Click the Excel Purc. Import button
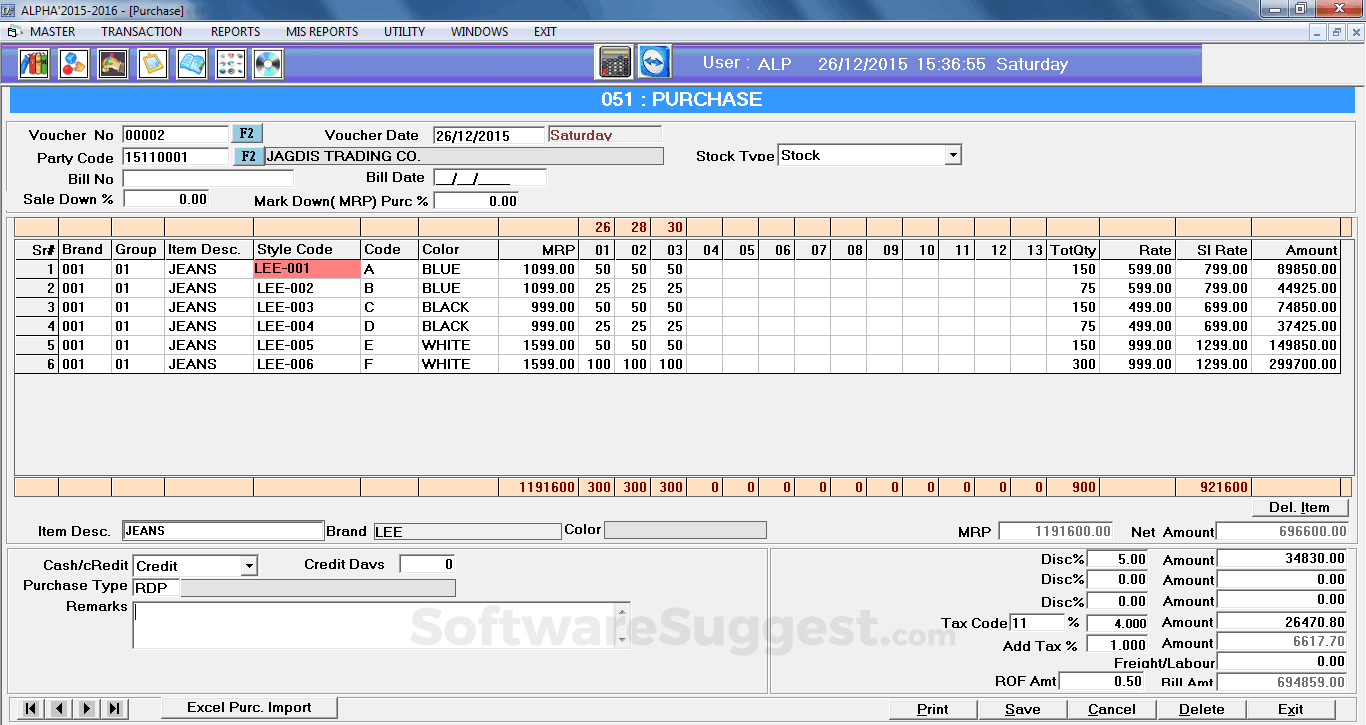This screenshot has height=725, width=1366. click(x=250, y=708)
